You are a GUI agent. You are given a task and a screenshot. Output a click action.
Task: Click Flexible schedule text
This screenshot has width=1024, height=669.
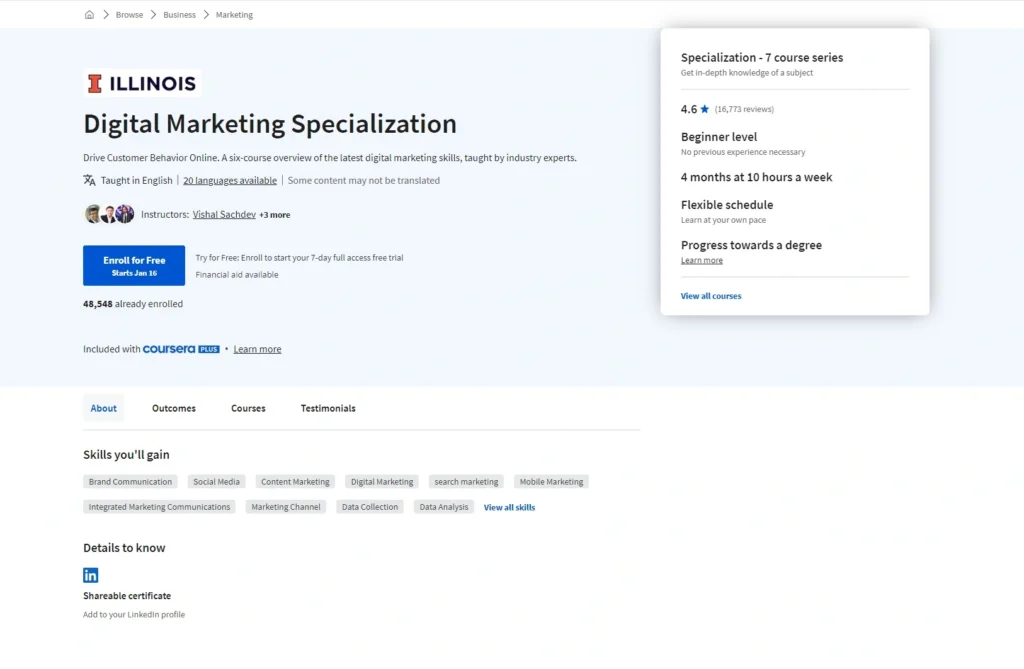point(726,204)
